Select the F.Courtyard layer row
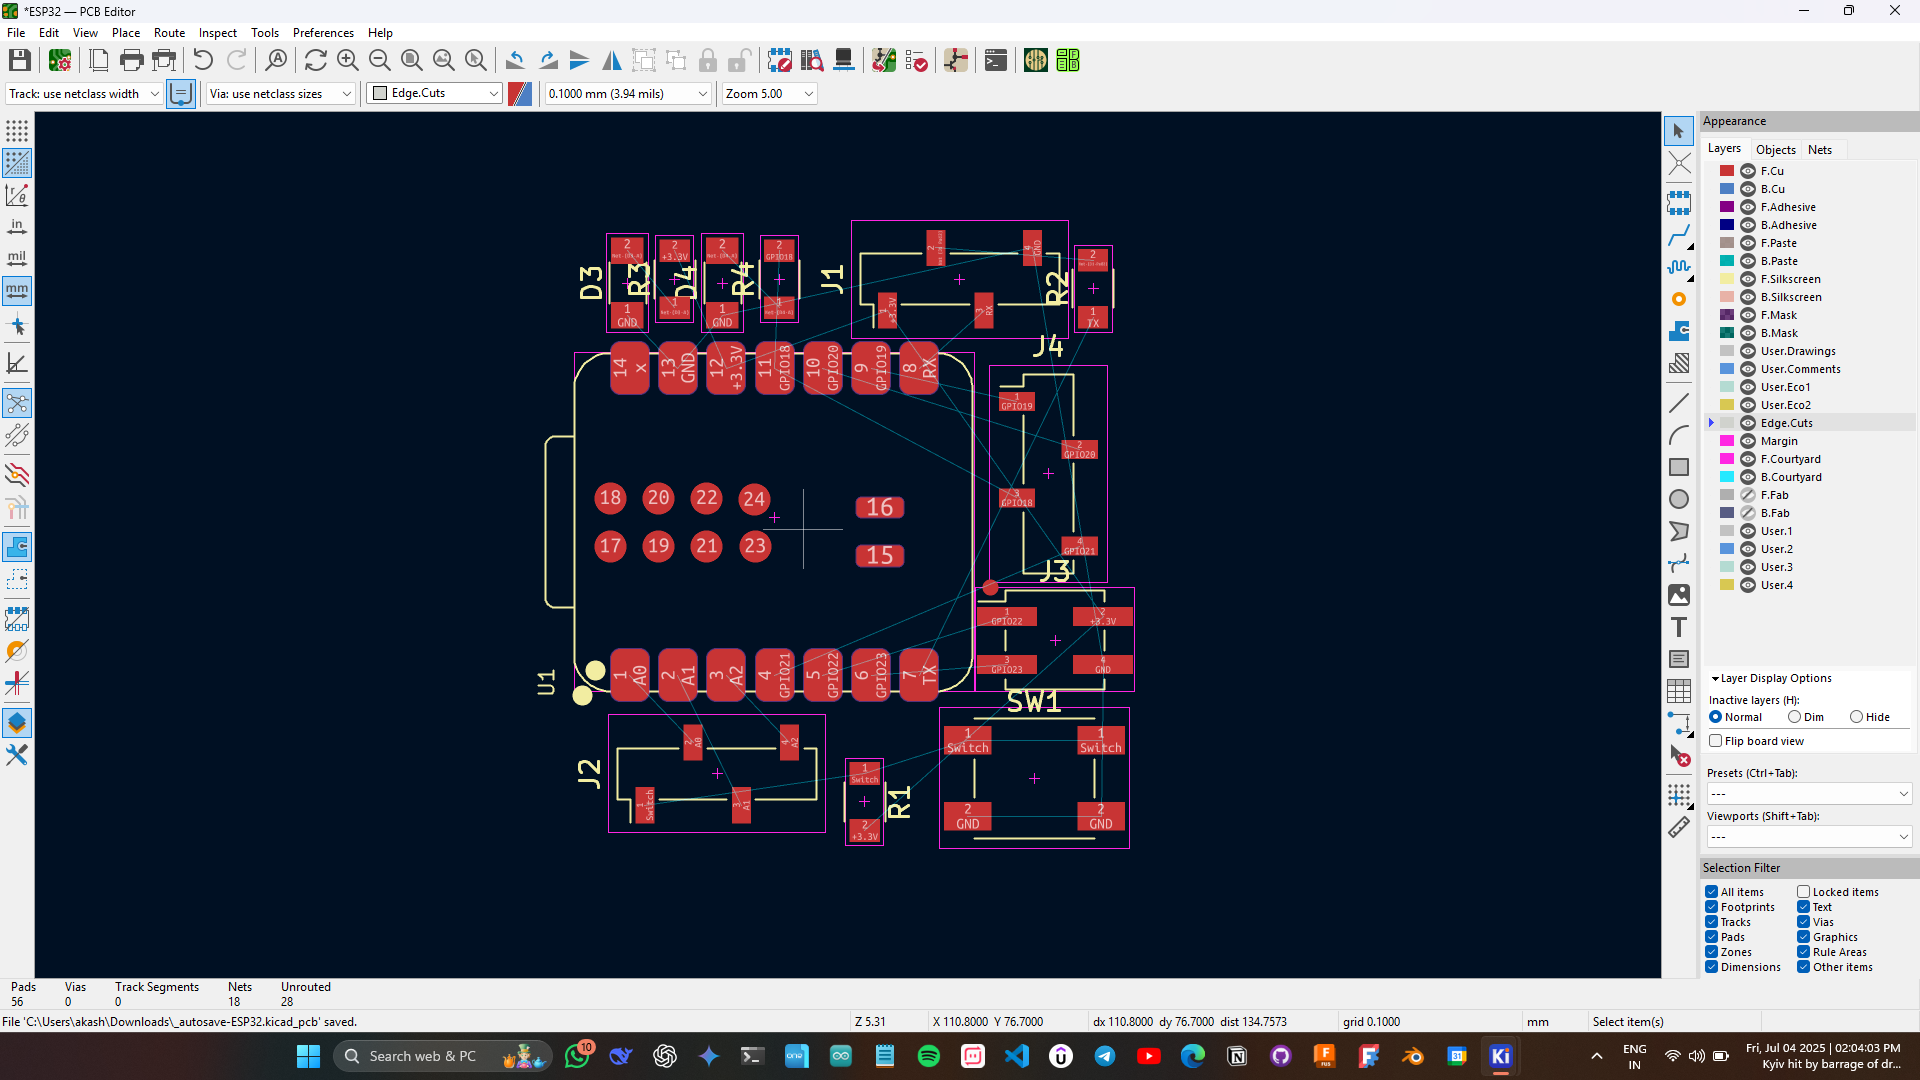1920x1080 pixels. (x=1808, y=459)
